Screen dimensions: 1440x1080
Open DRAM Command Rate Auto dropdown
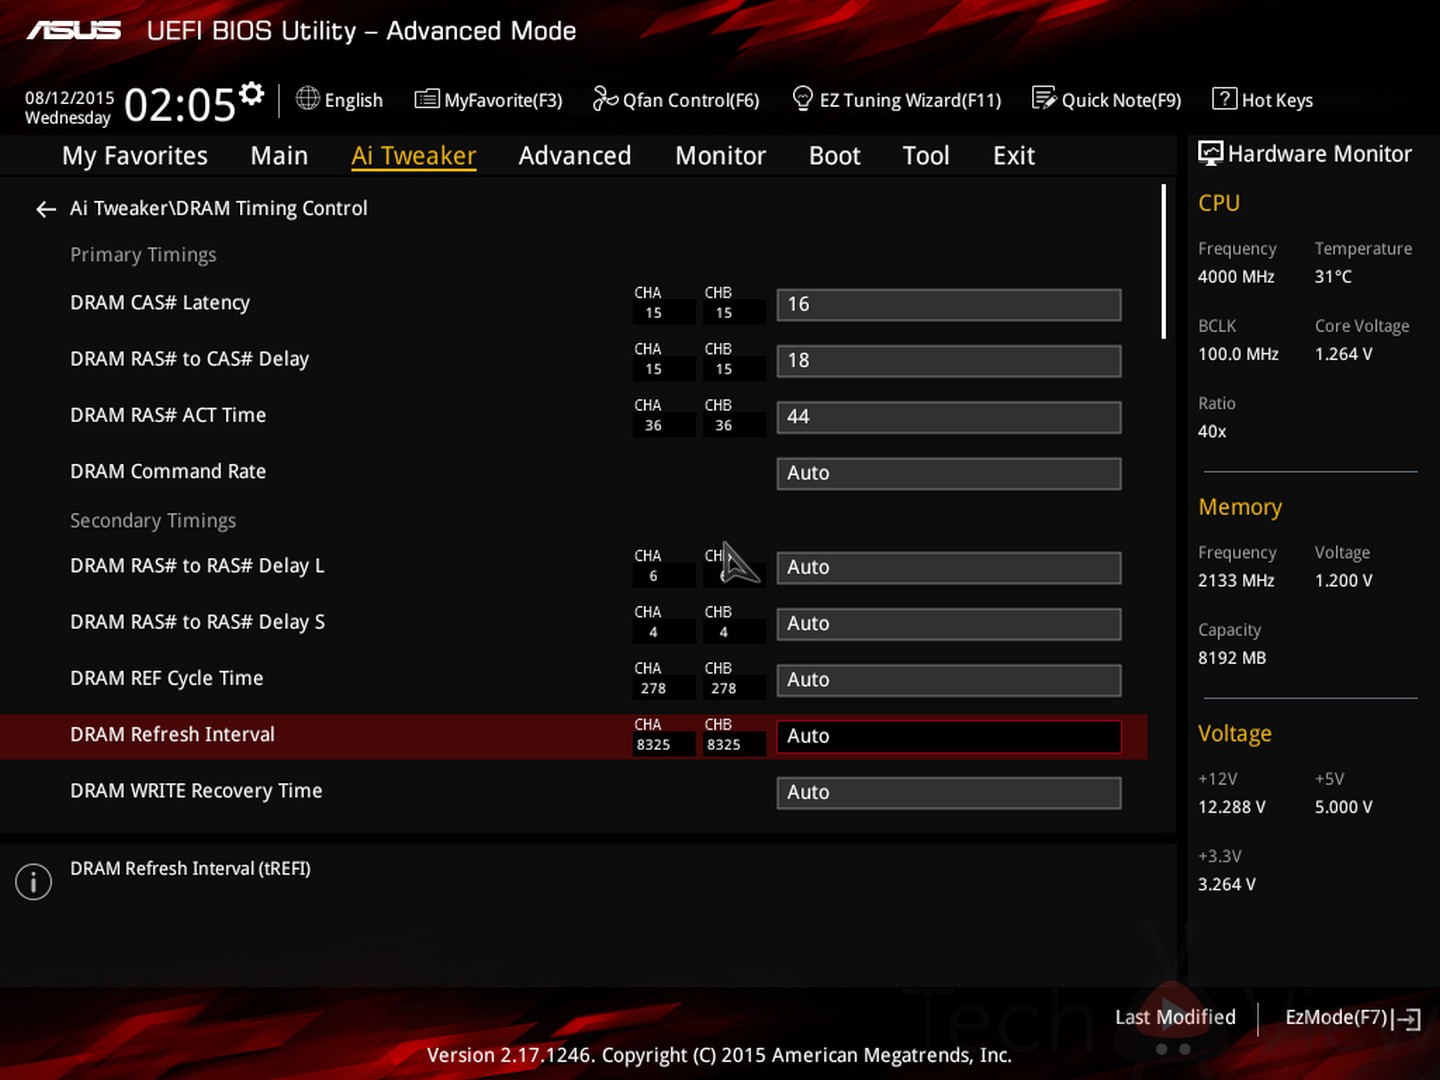[949, 473]
